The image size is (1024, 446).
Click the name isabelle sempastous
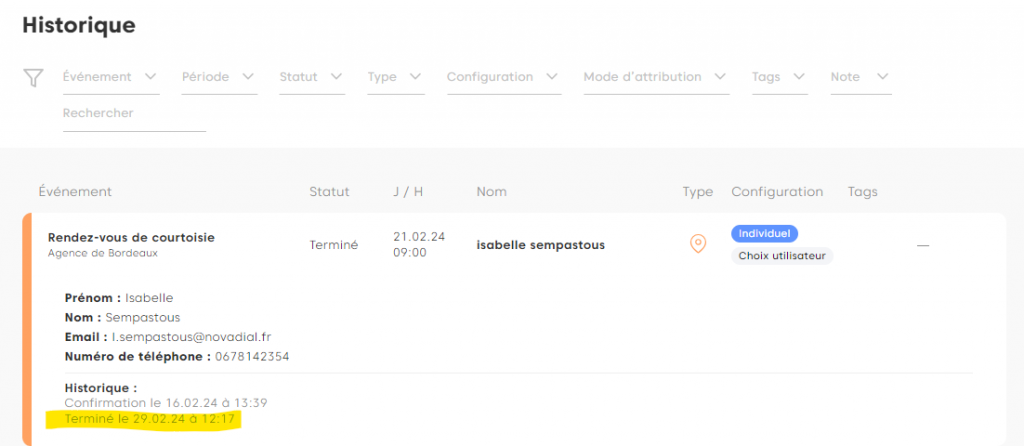(x=540, y=245)
